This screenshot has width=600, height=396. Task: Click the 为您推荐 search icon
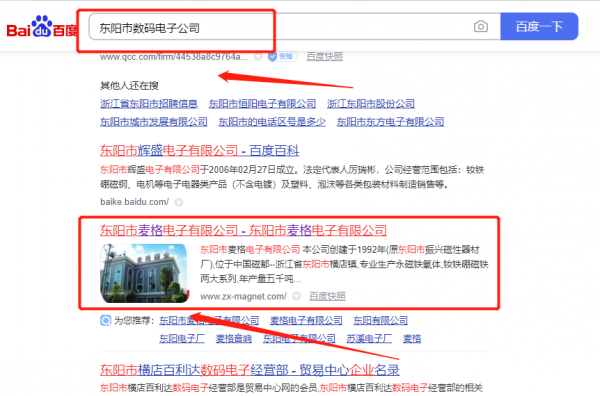[x=106, y=320]
